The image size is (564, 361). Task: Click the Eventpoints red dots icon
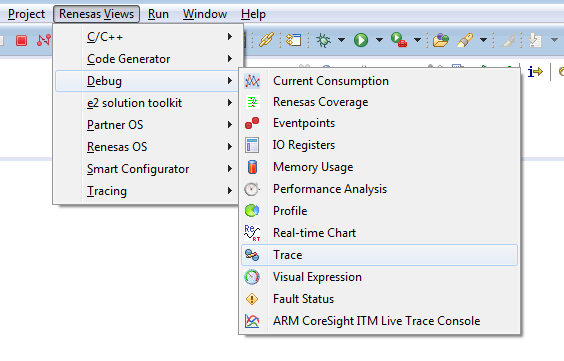click(252, 123)
